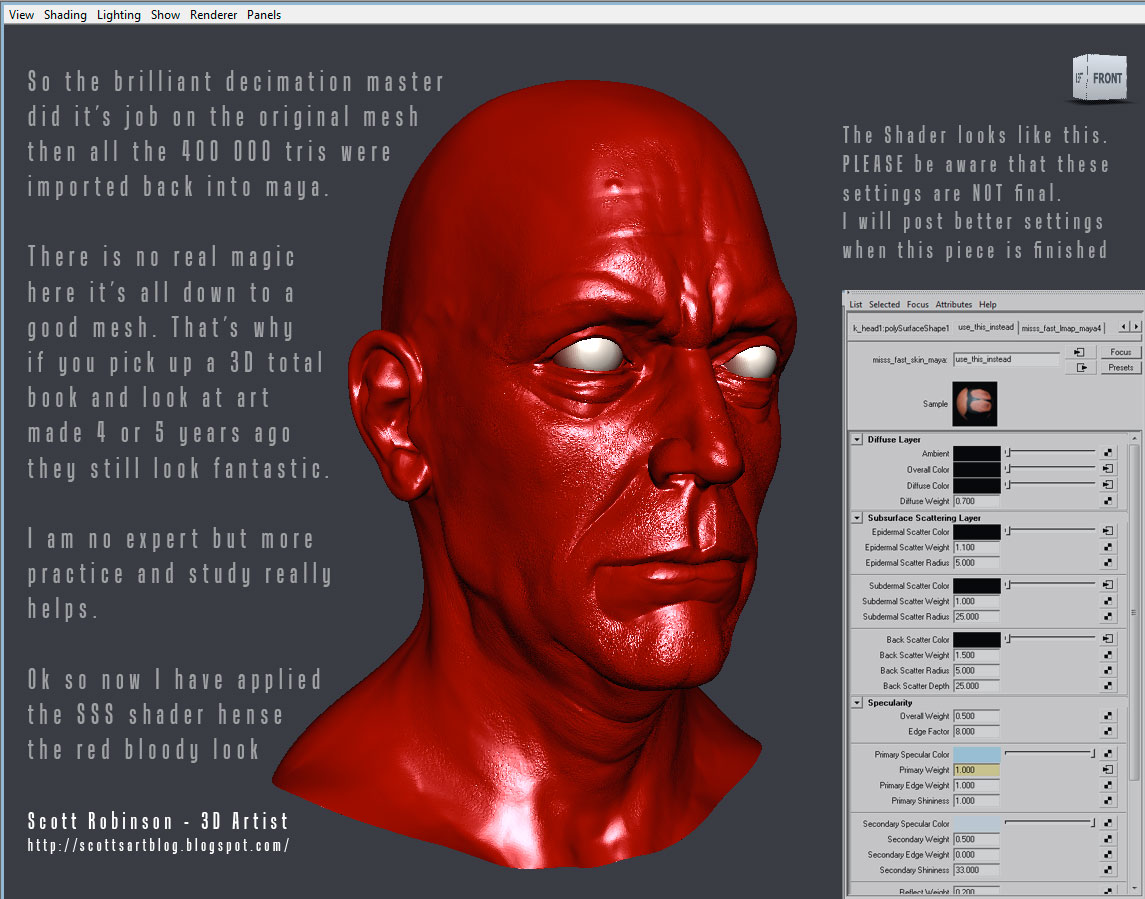Screen dimensions: 1145x899
Task: Switch to the misss_fast_lmap_maya4 tab
Action: click(1061, 328)
